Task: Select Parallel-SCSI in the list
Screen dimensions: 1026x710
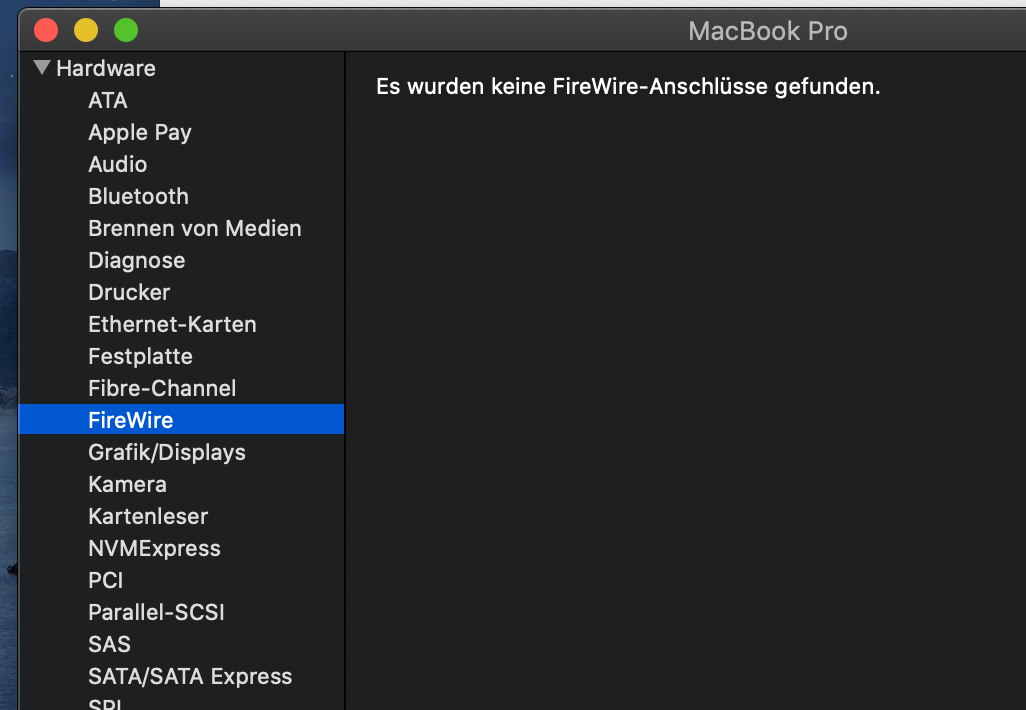Action: pos(156,612)
